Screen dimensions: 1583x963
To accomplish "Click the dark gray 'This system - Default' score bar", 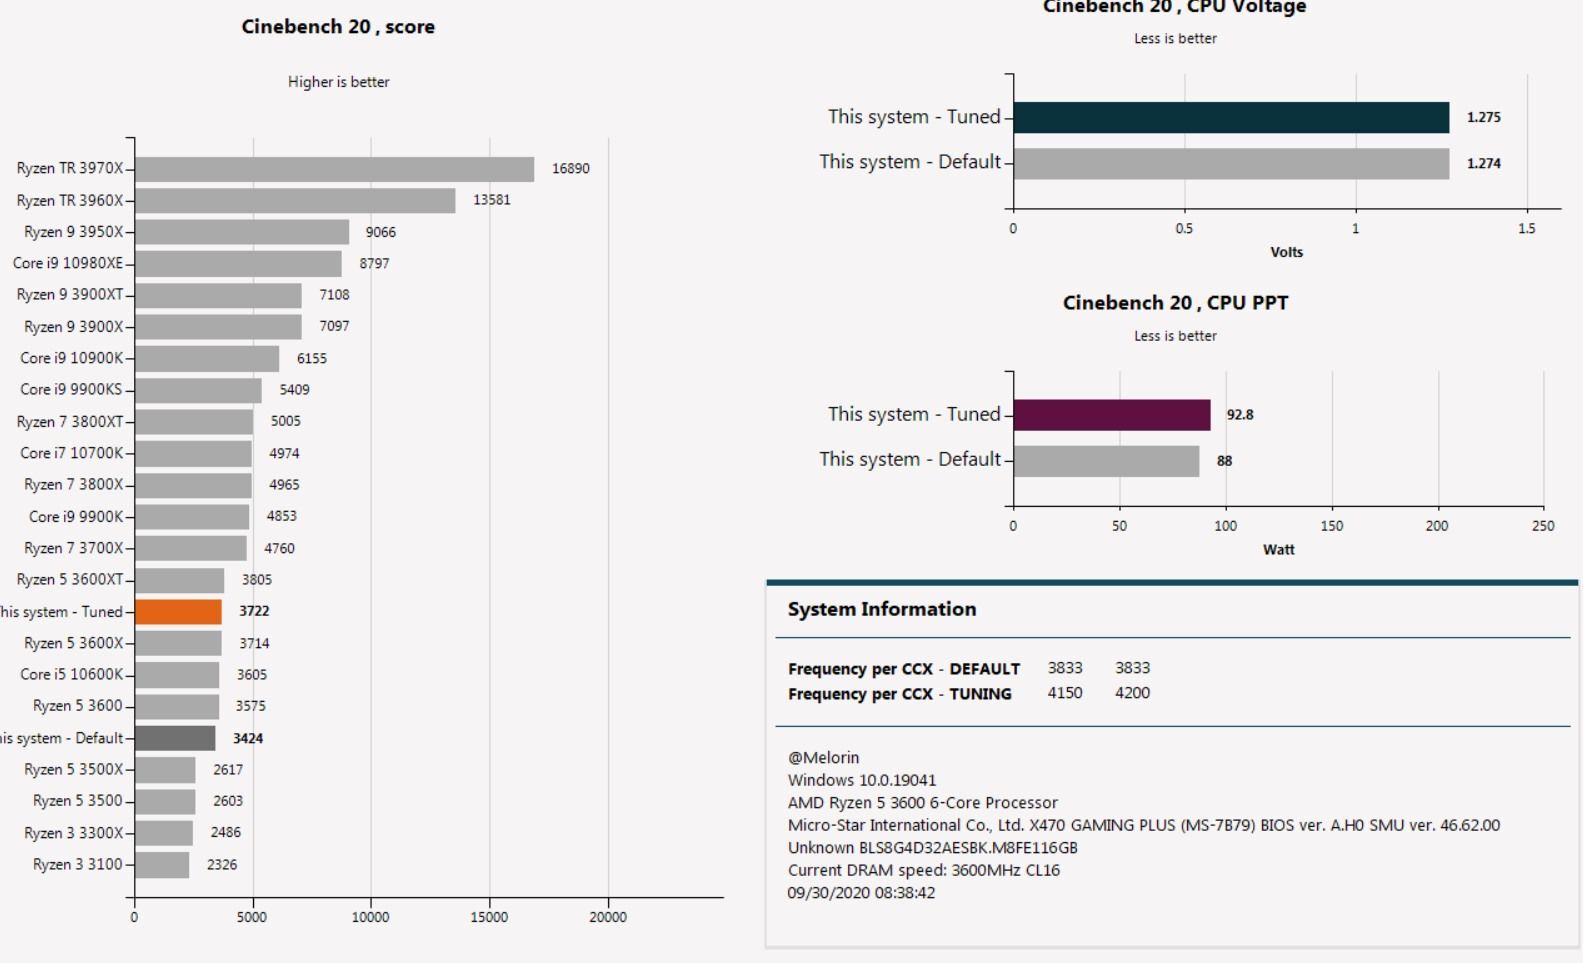I will (175, 738).
